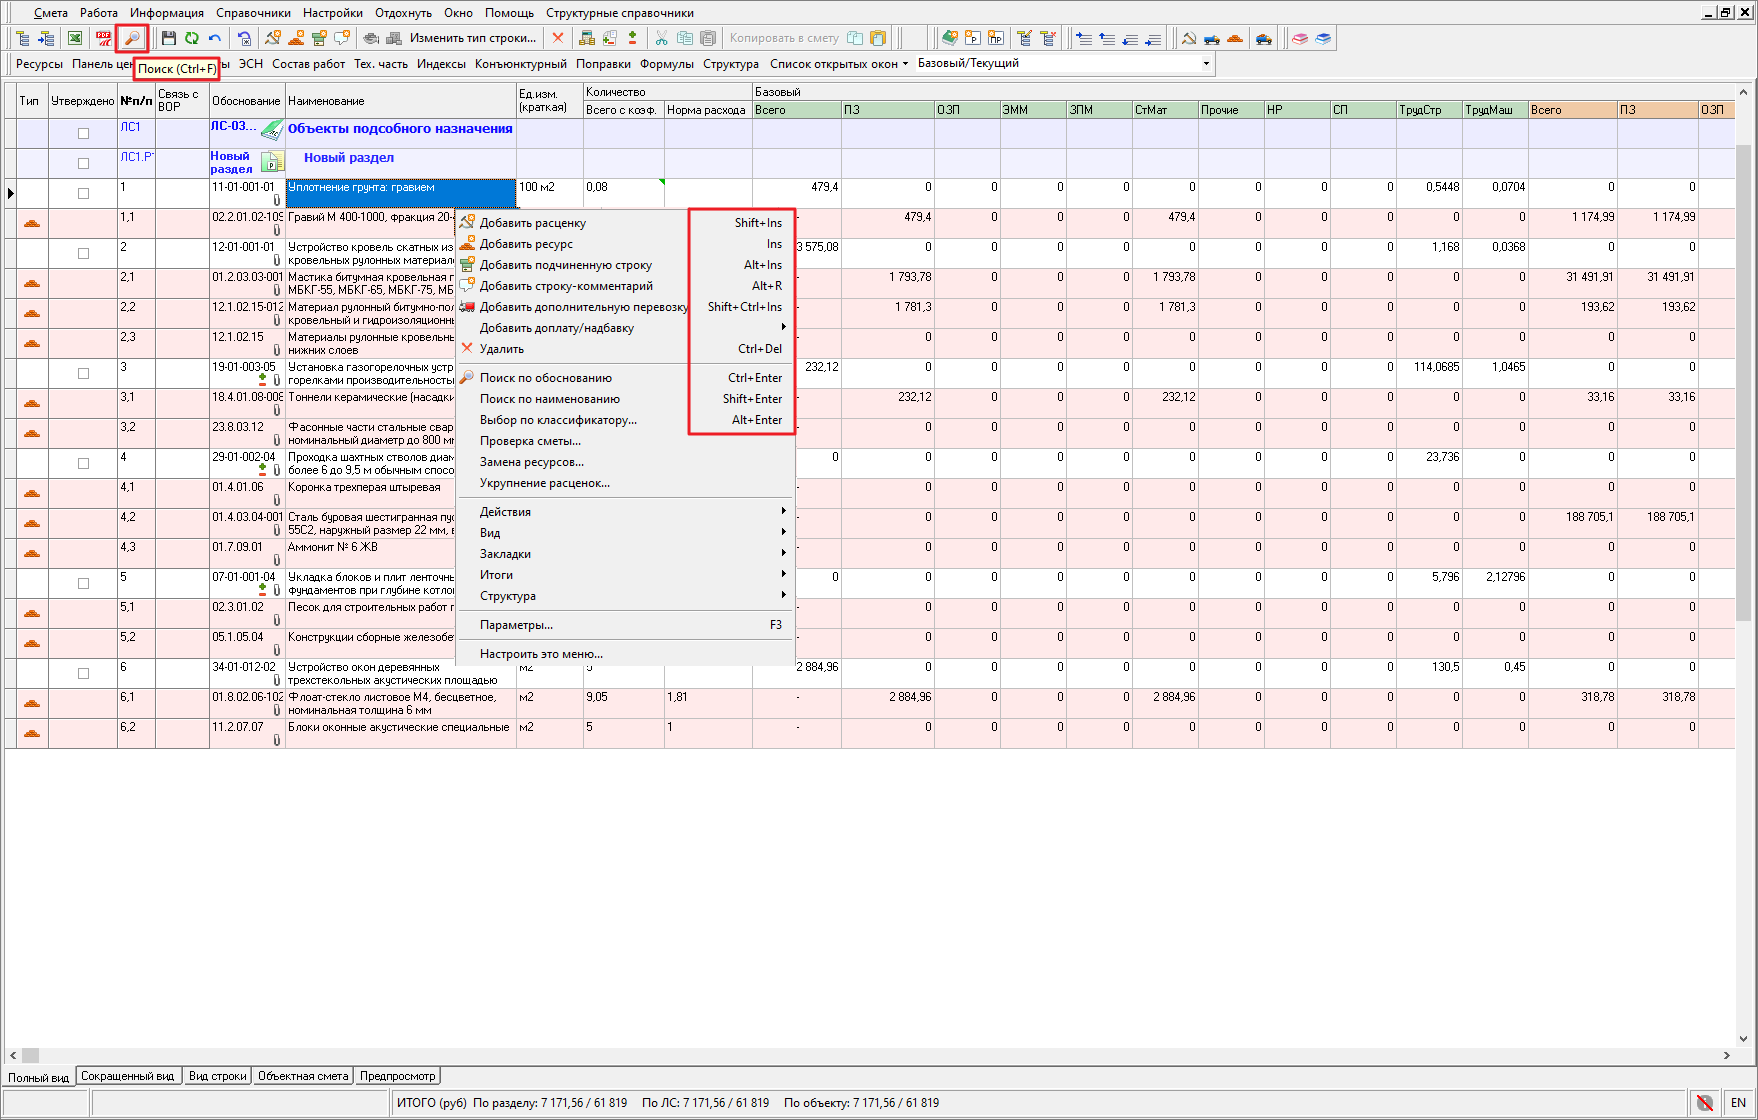Image resolution: width=1758 pixels, height=1120 pixels.
Task: Click the Excel export toolbar icon
Action: click(75, 38)
